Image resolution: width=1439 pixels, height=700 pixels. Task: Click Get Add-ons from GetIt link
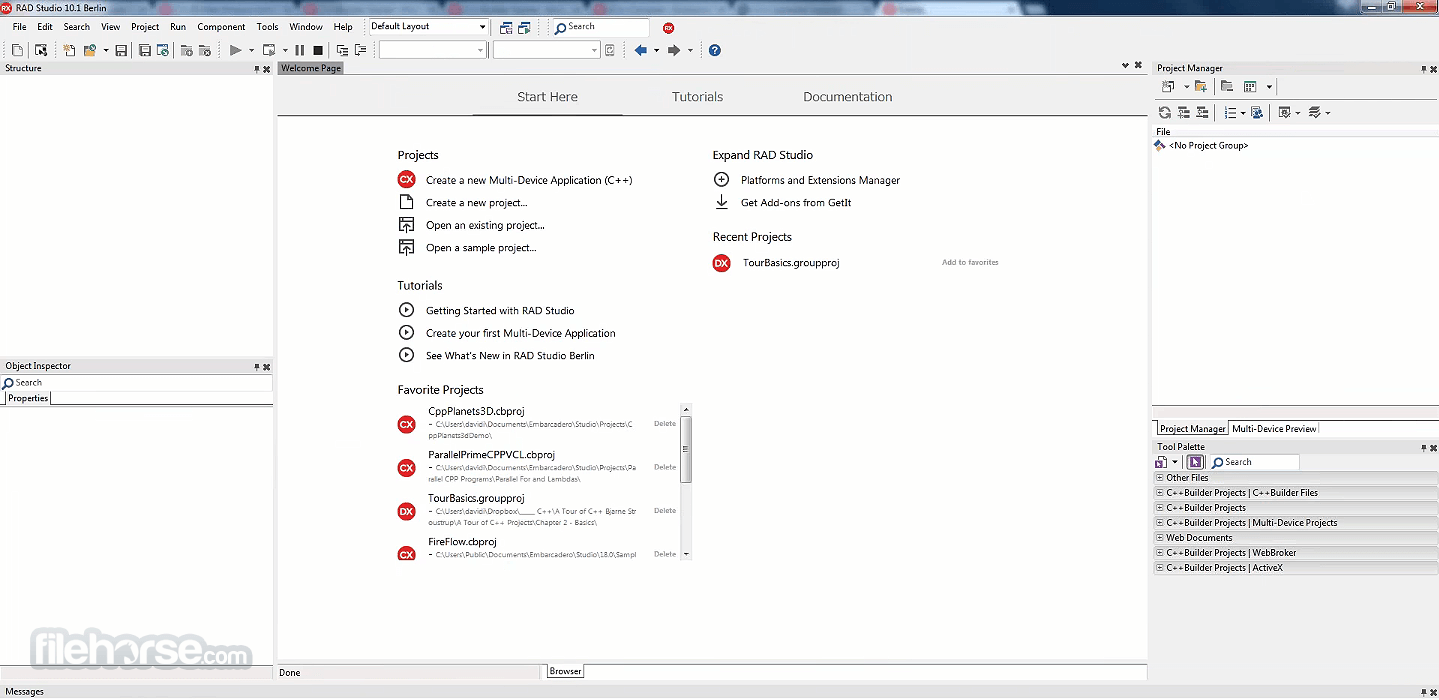coord(796,202)
